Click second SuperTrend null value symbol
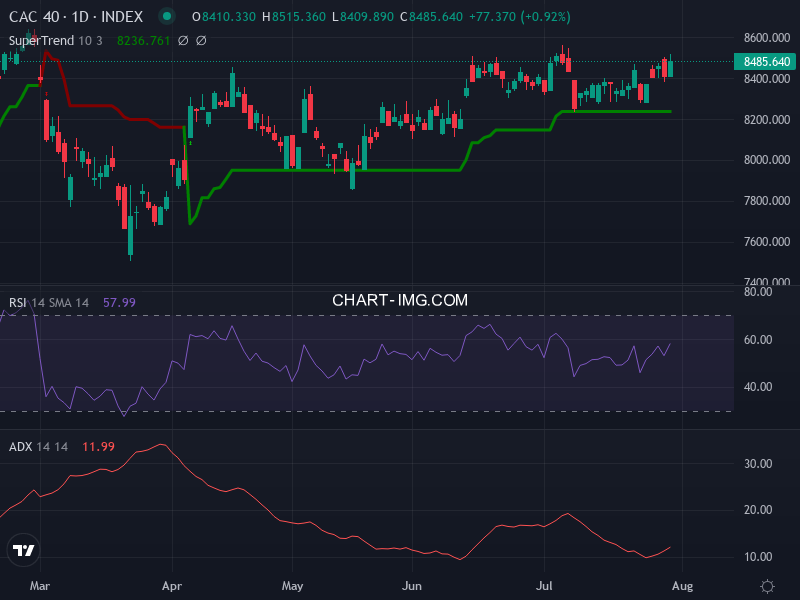 pyautogui.click(x=201, y=40)
